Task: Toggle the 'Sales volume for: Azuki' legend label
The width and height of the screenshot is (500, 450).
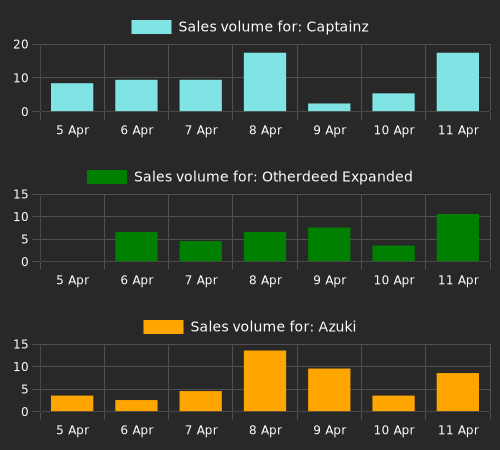Action: pyautogui.click(x=273, y=327)
